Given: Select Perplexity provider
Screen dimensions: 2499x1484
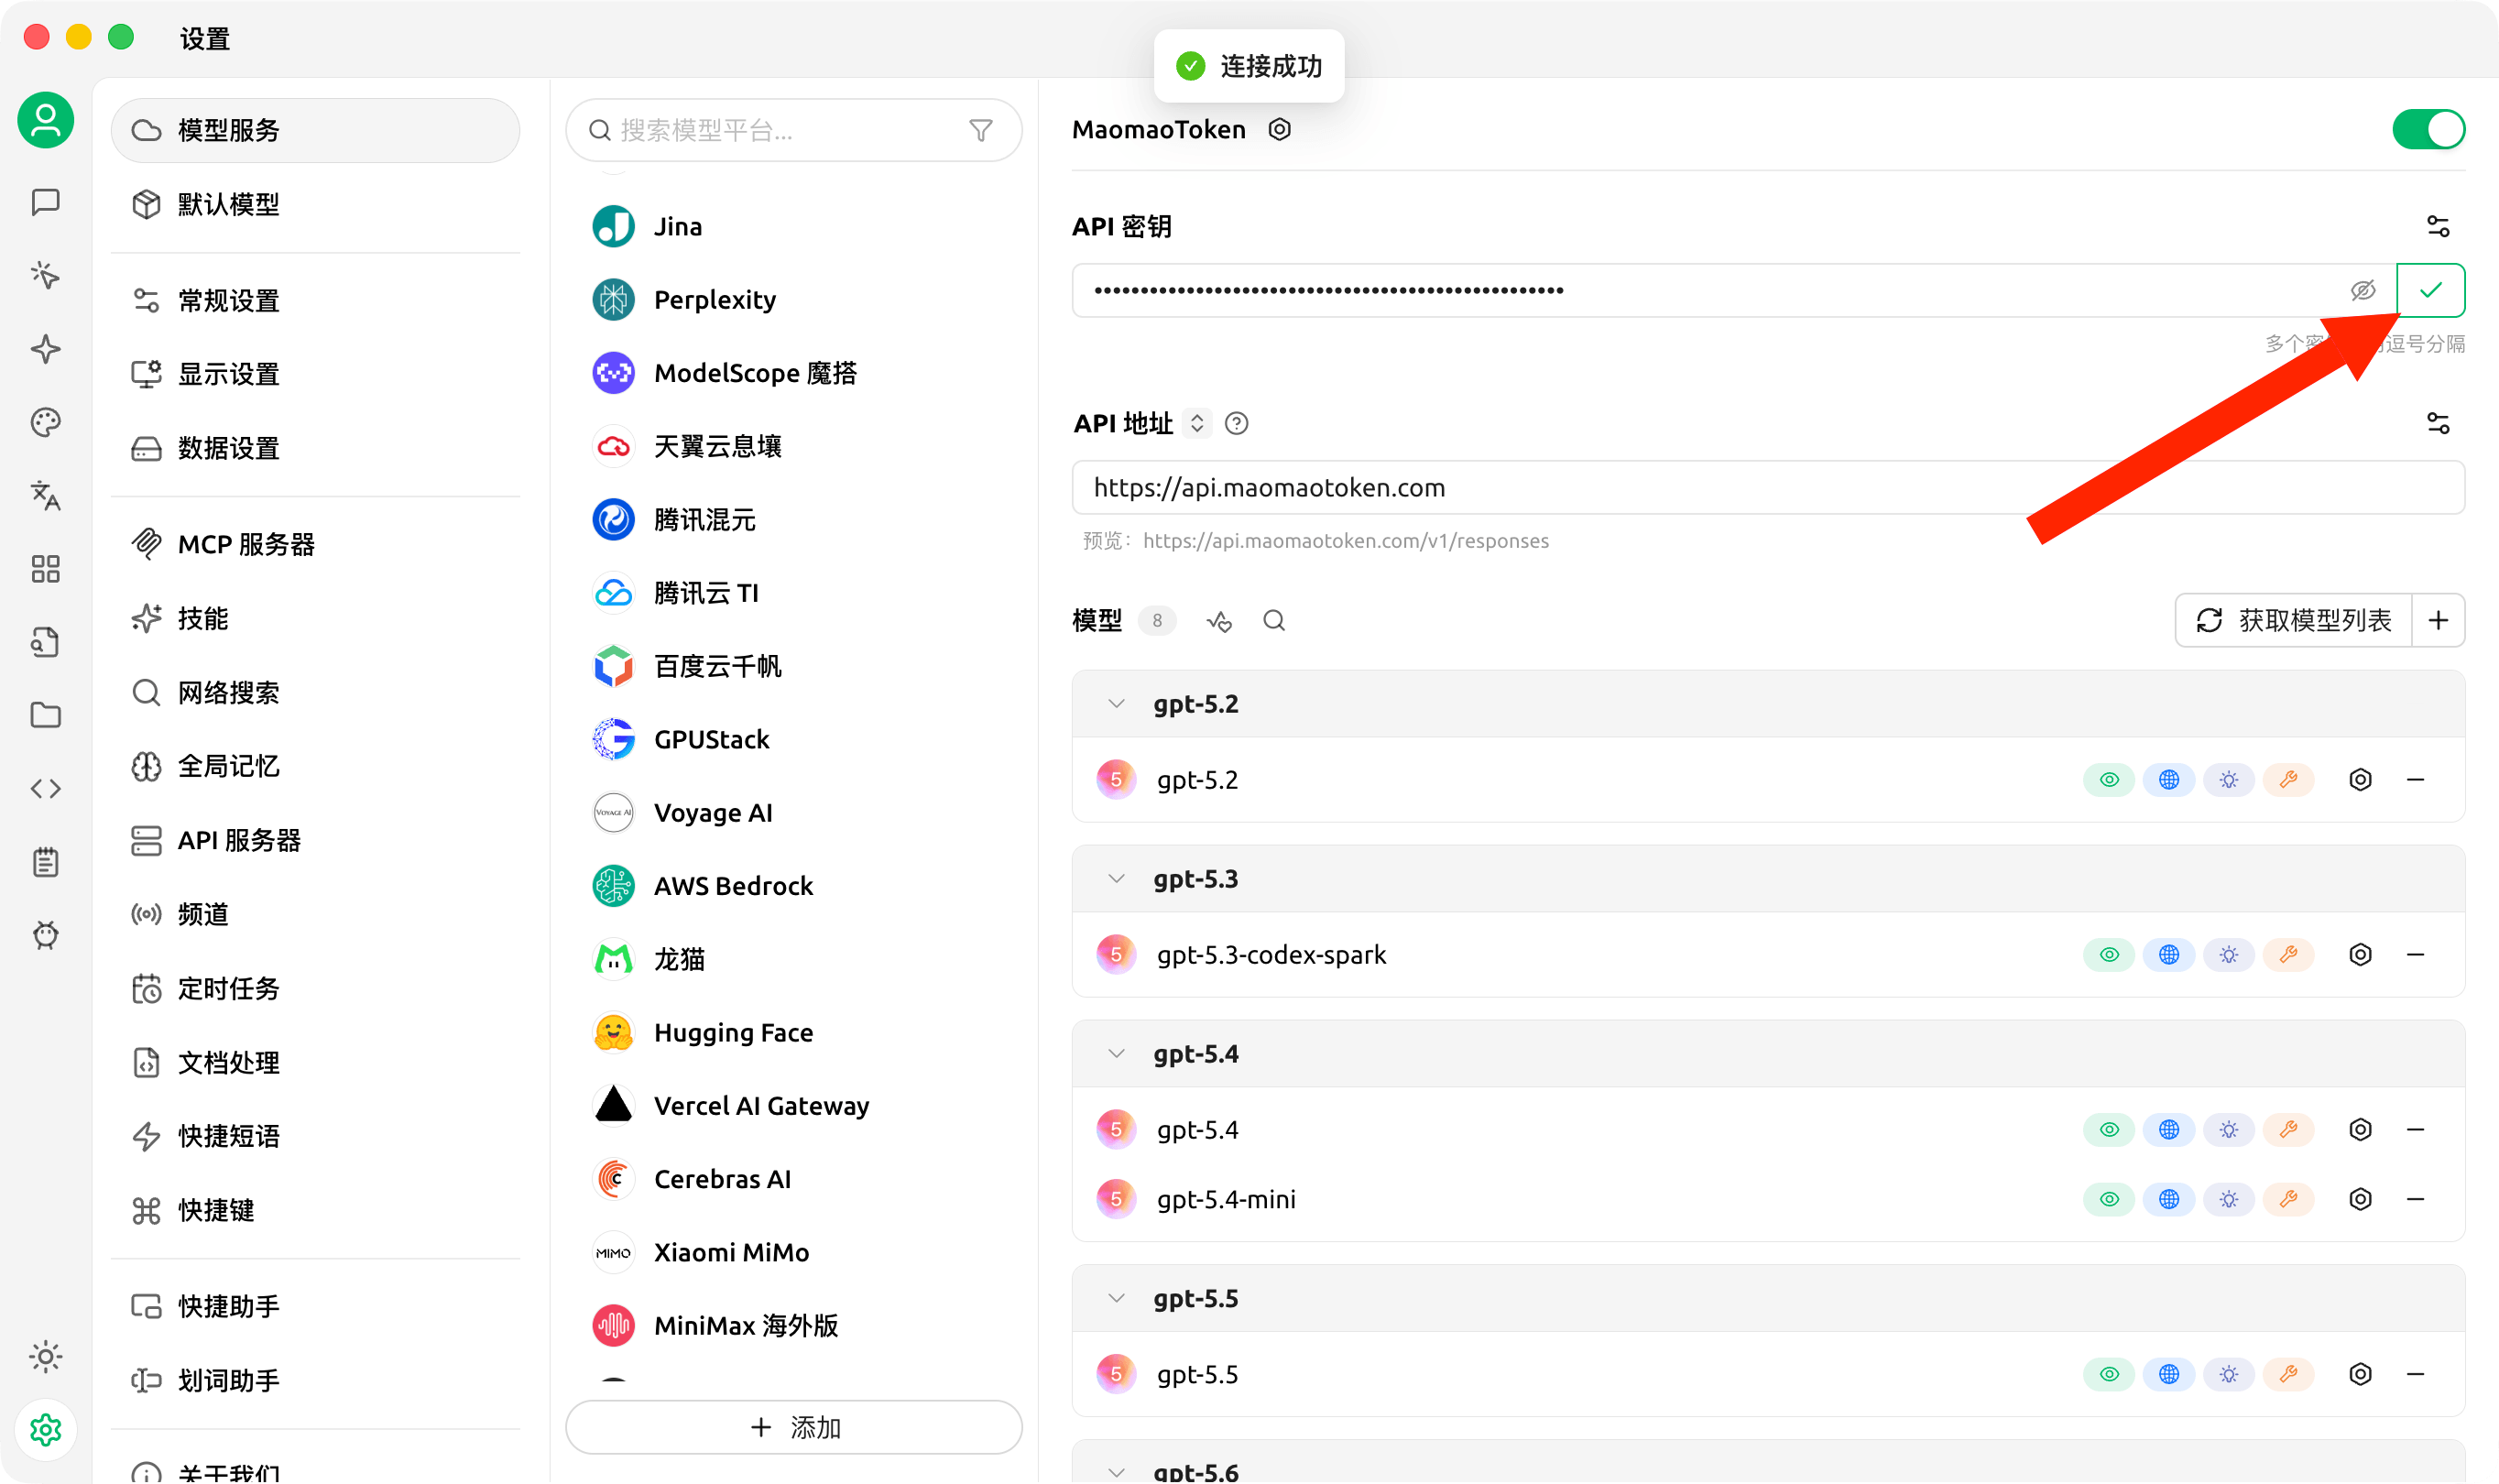Looking at the screenshot, I should click(794, 300).
